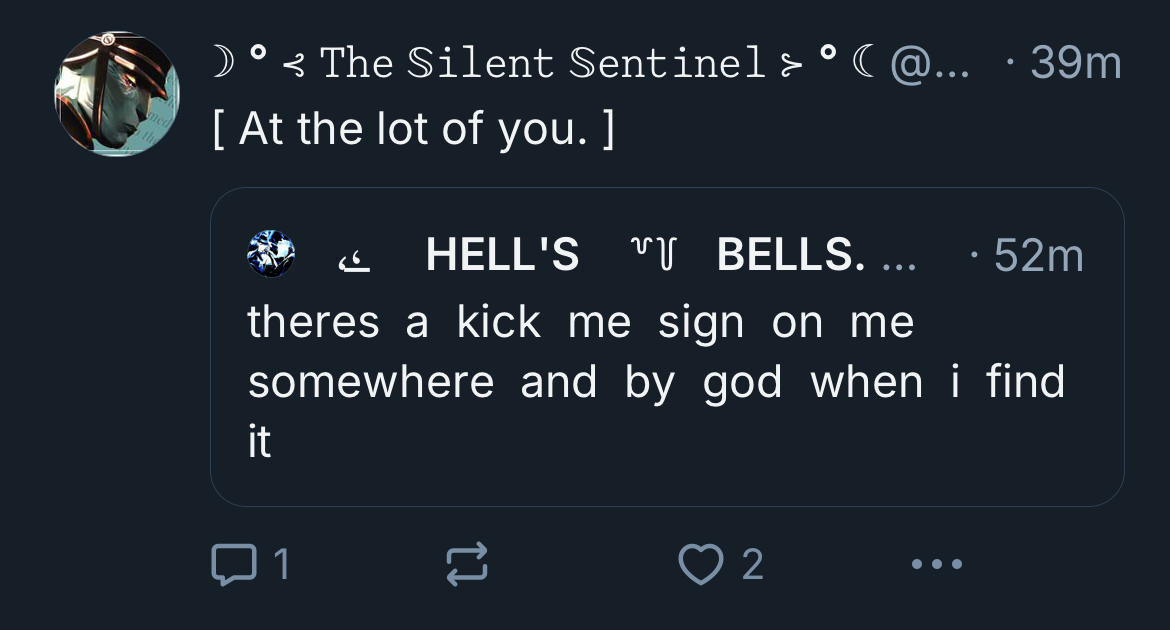Open quoted tweet via "theres a kick me sign" text

(580, 323)
